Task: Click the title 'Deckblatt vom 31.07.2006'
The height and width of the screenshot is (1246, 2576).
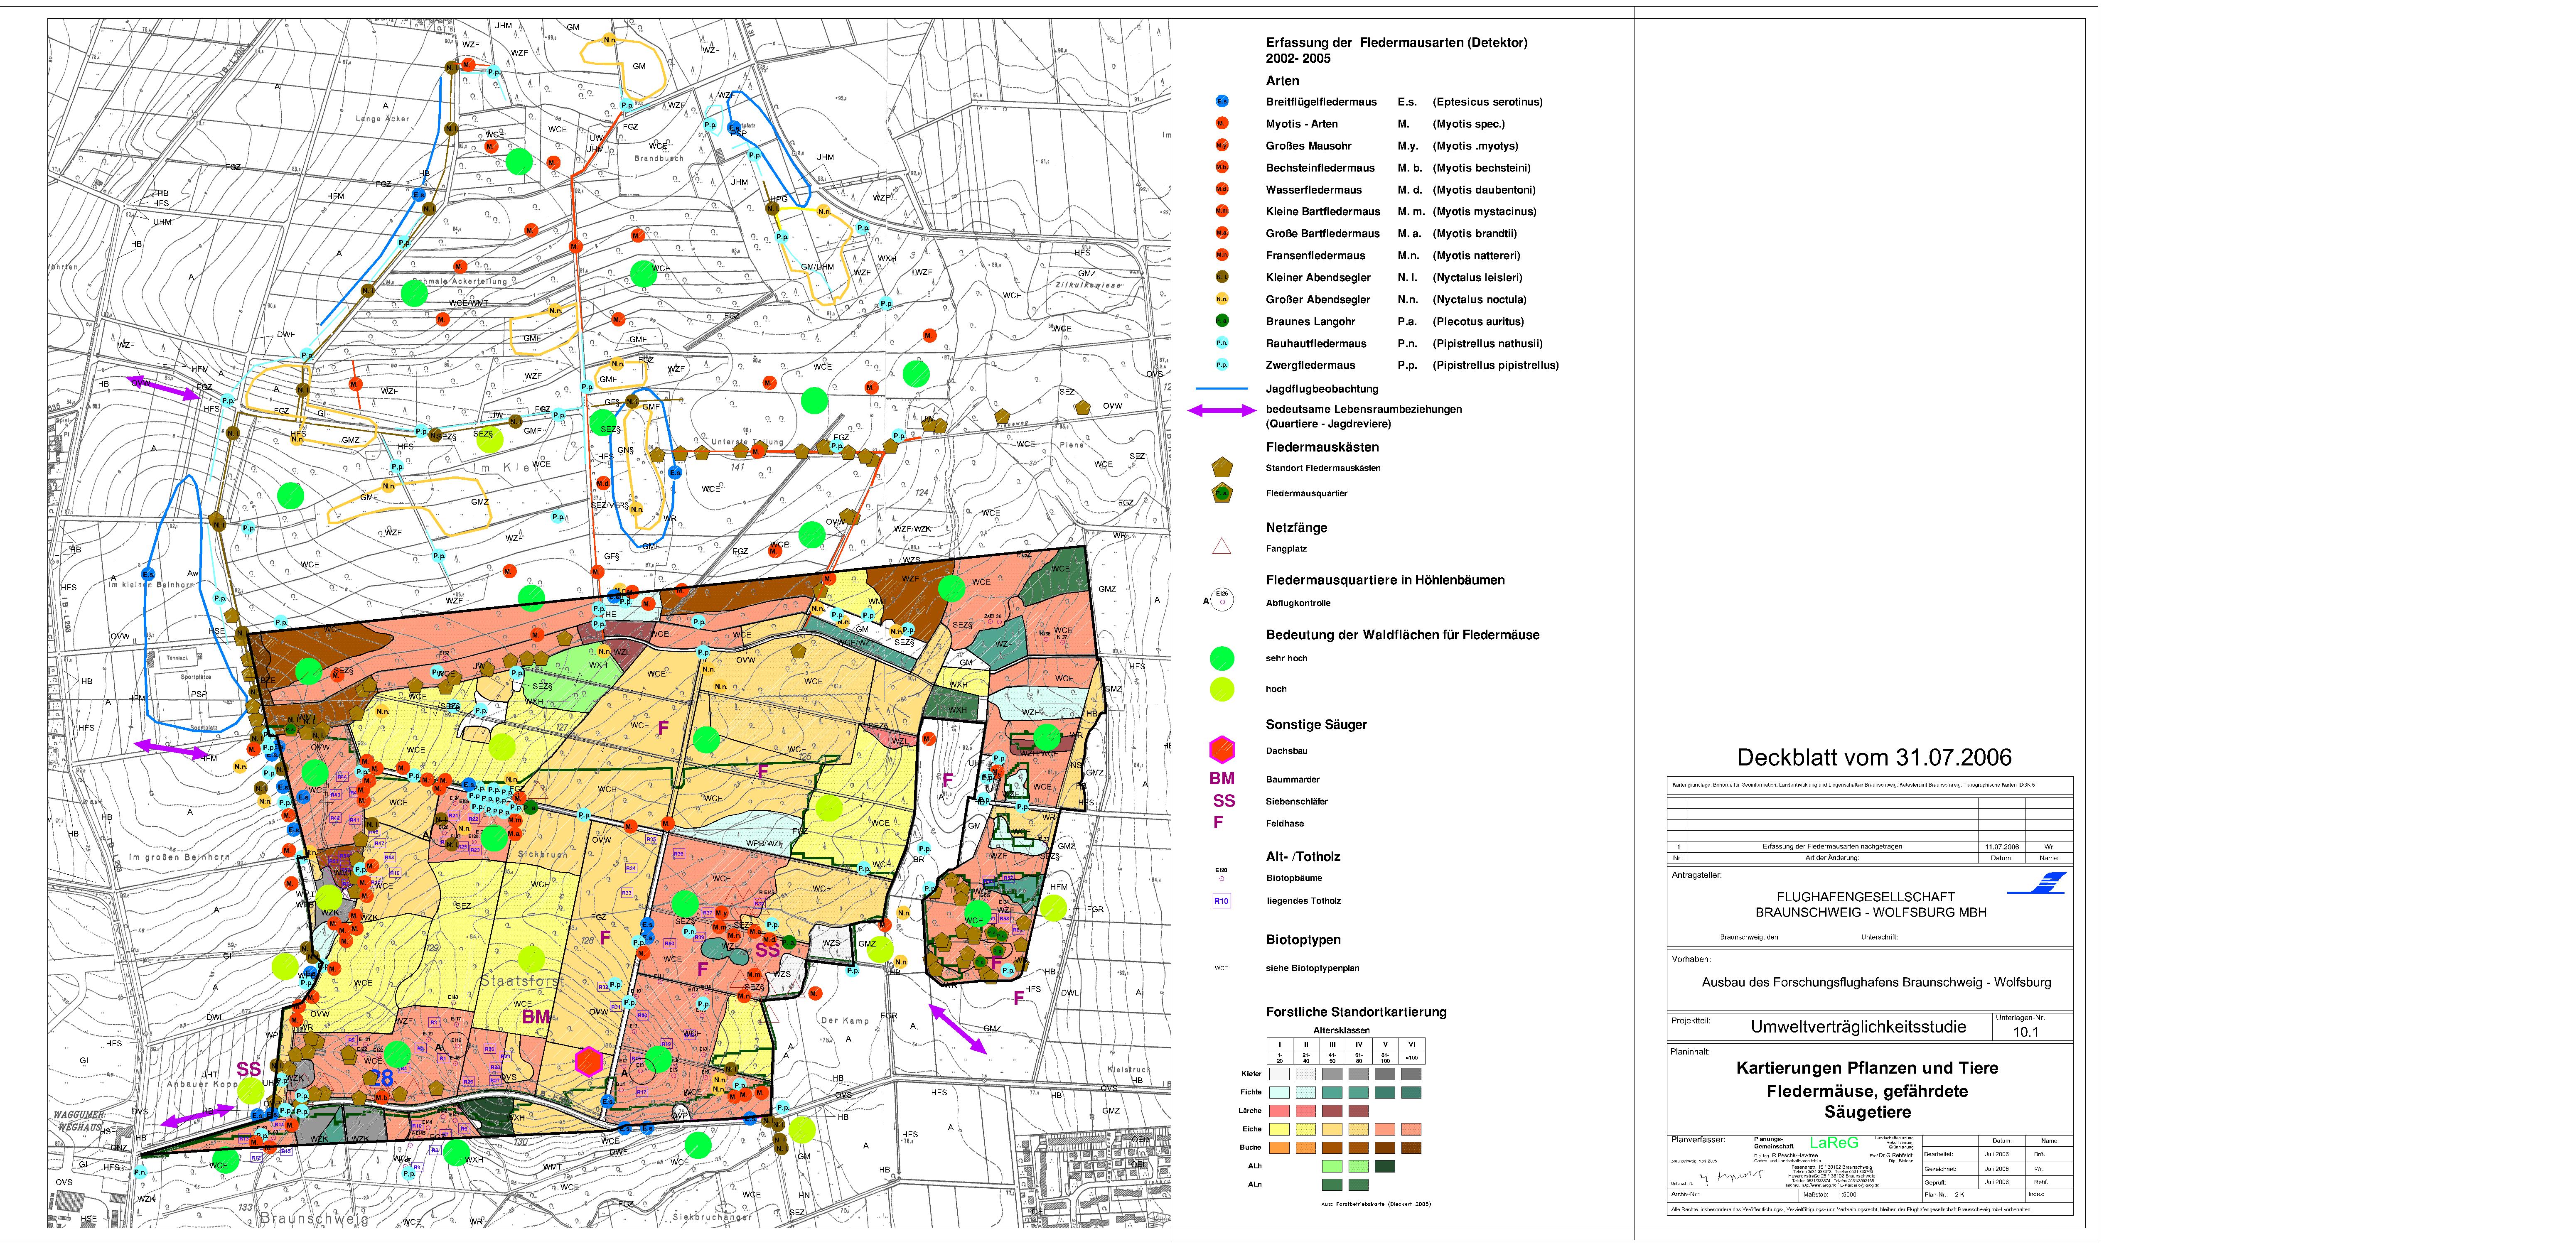Action: click(1874, 758)
